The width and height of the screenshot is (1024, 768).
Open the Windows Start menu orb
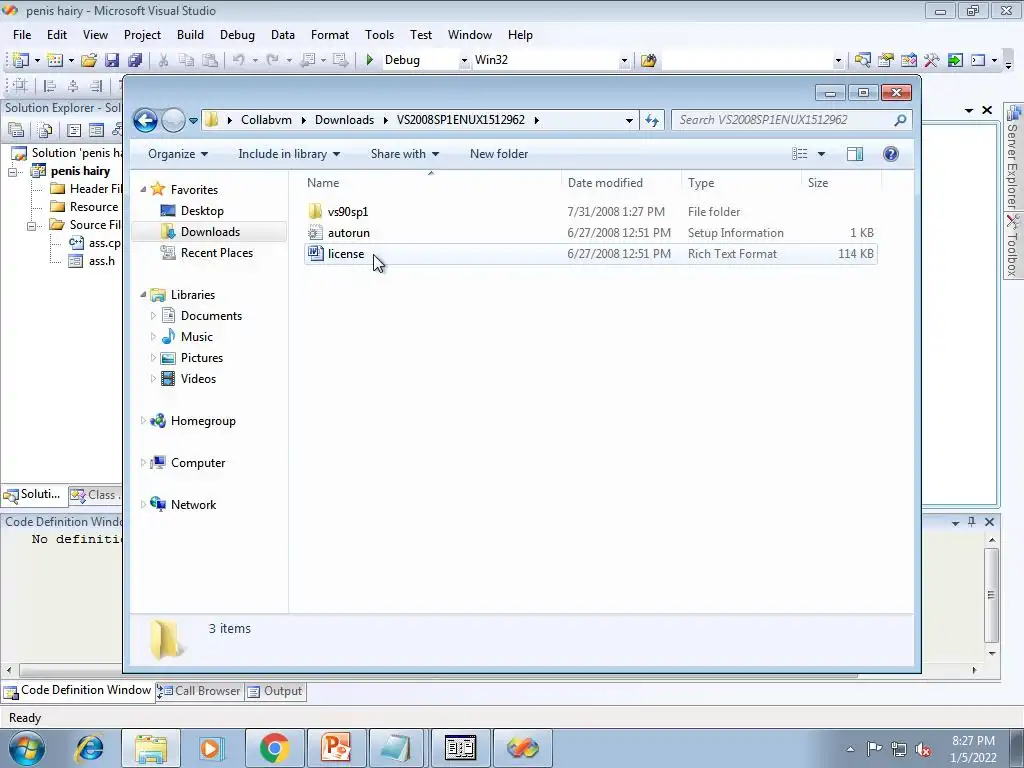26,748
